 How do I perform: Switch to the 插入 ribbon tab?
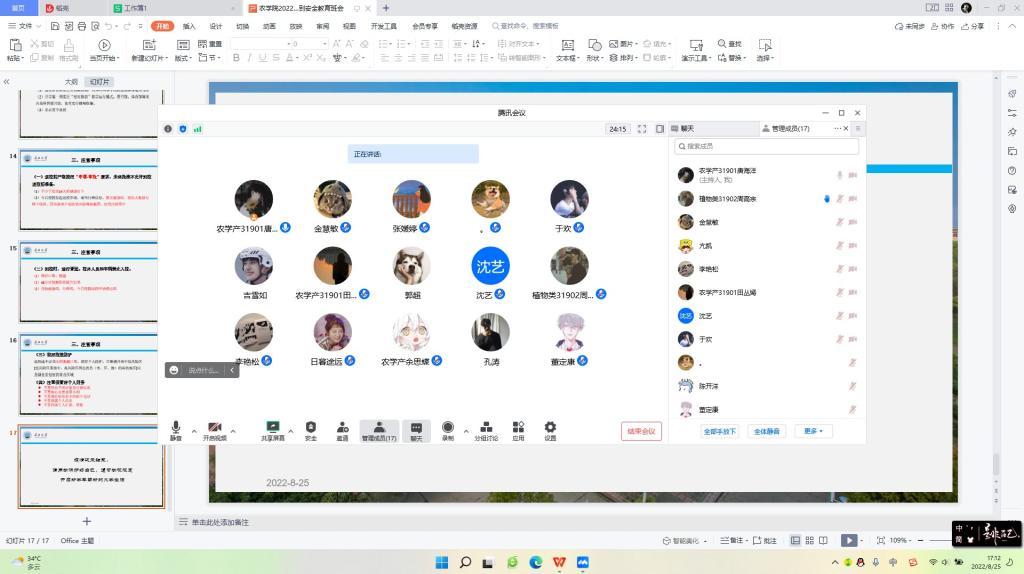coord(189,26)
